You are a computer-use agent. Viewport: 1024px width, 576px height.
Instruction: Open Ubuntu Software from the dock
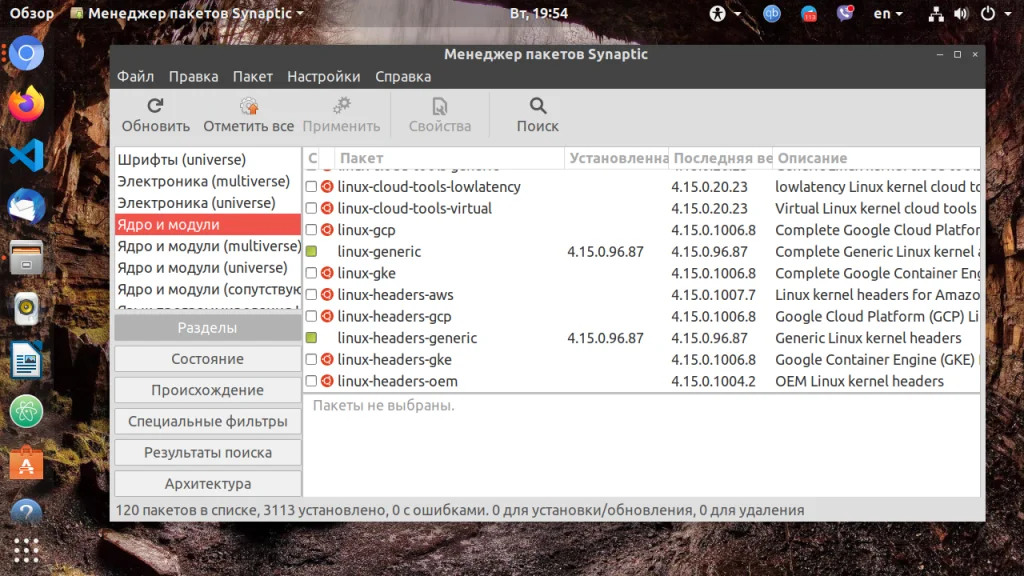tap(26, 462)
